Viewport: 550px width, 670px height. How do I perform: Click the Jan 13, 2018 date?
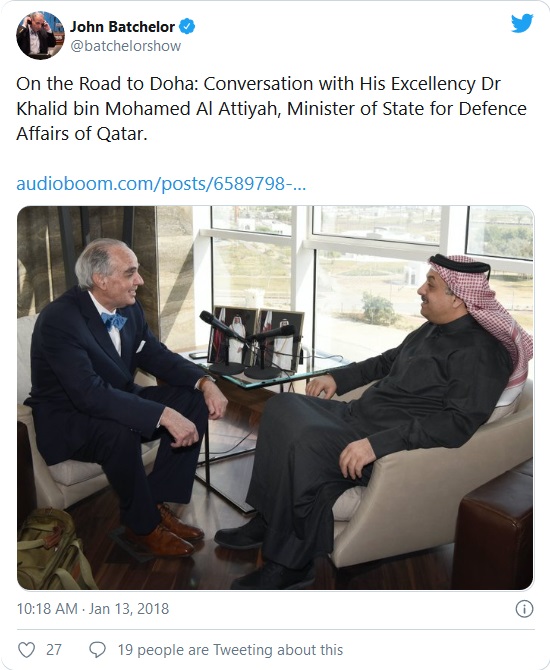click(129, 608)
